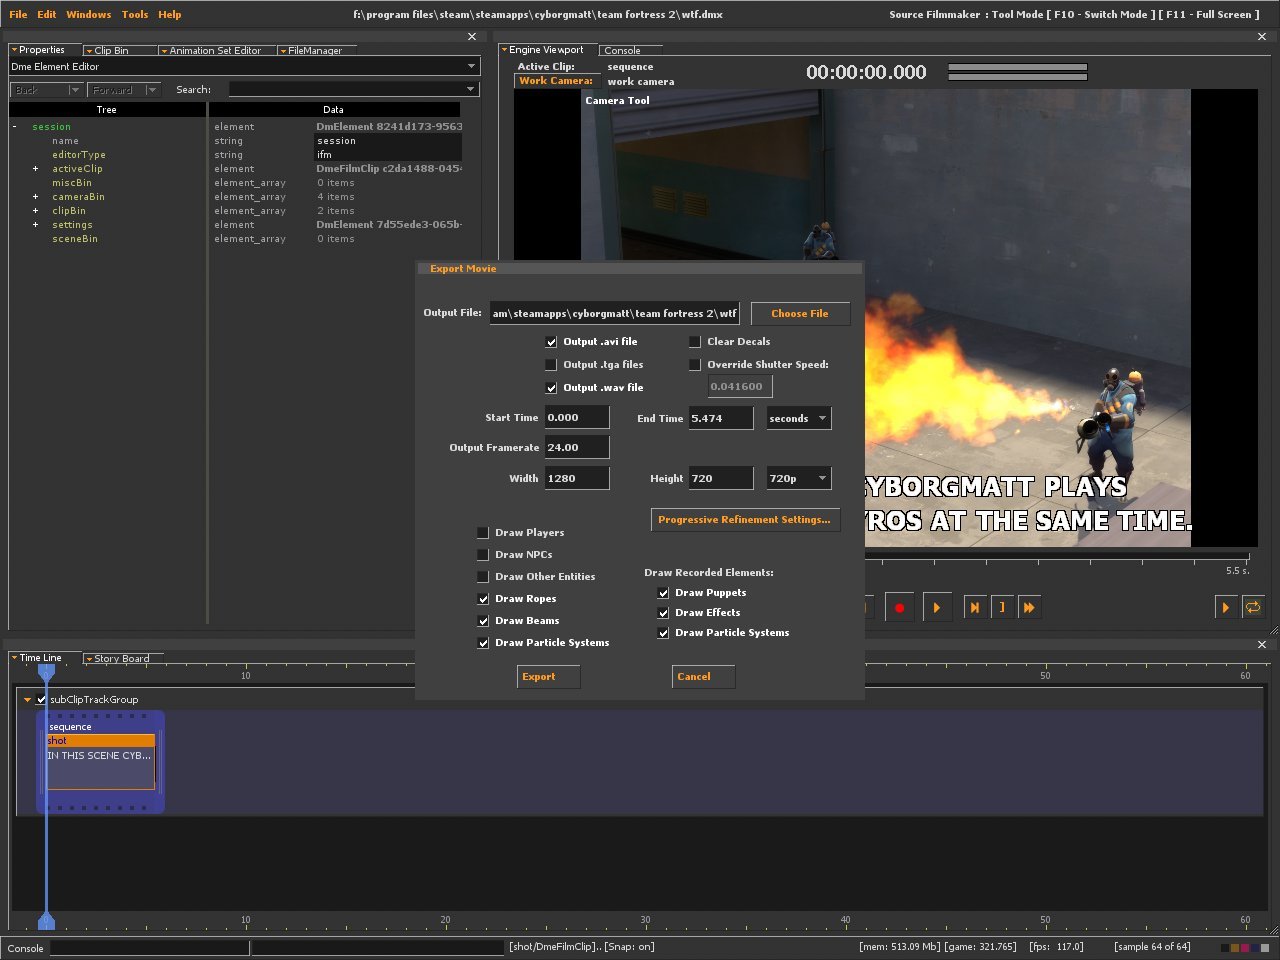The image size is (1280, 960).
Task: Uncheck Output .avi file checkbox
Action: point(551,342)
